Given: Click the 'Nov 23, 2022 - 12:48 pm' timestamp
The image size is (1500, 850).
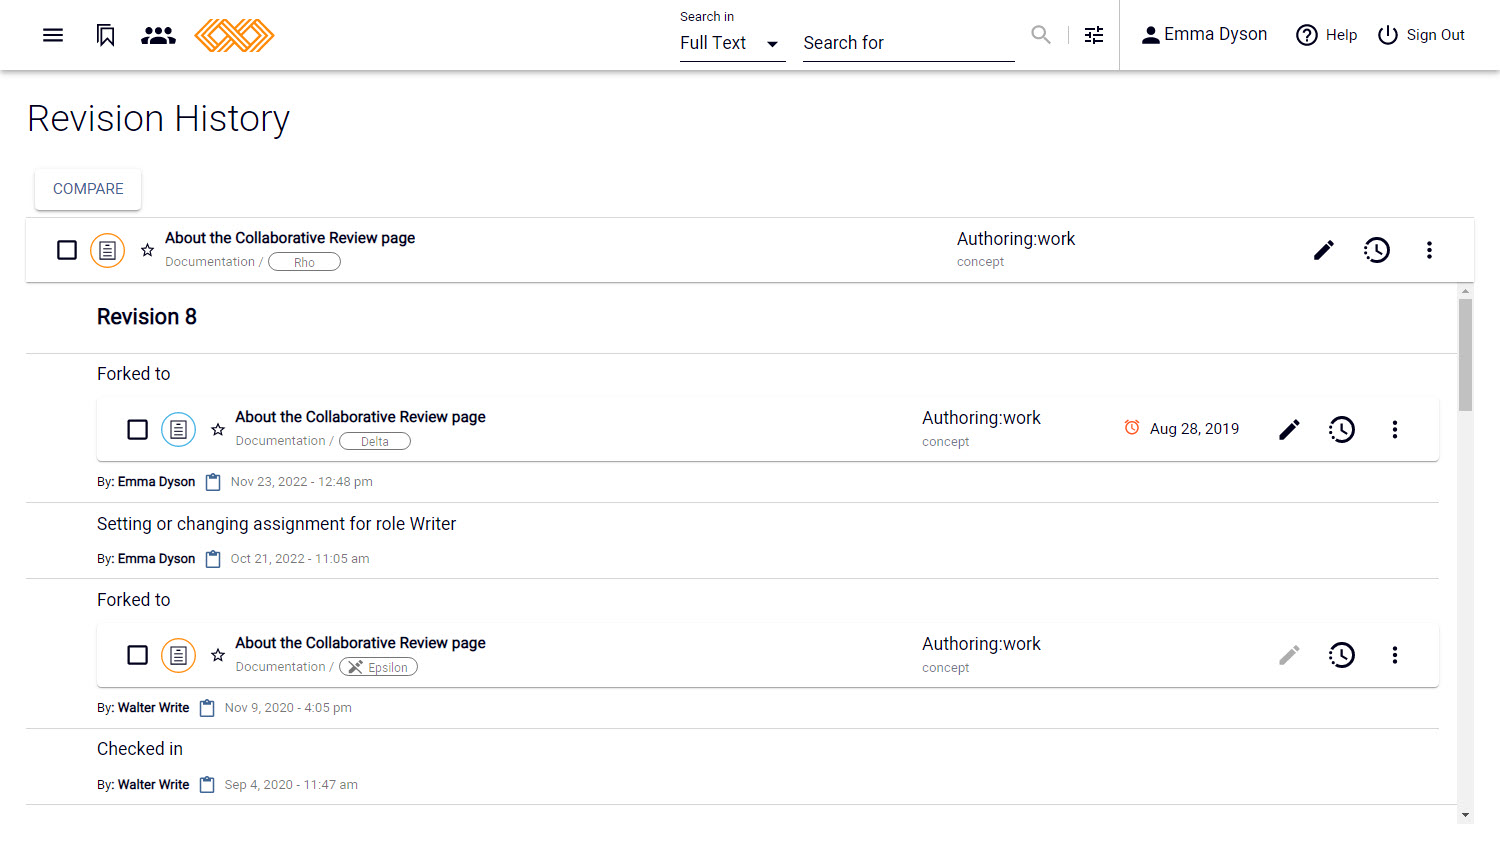Looking at the screenshot, I should (x=302, y=482).
